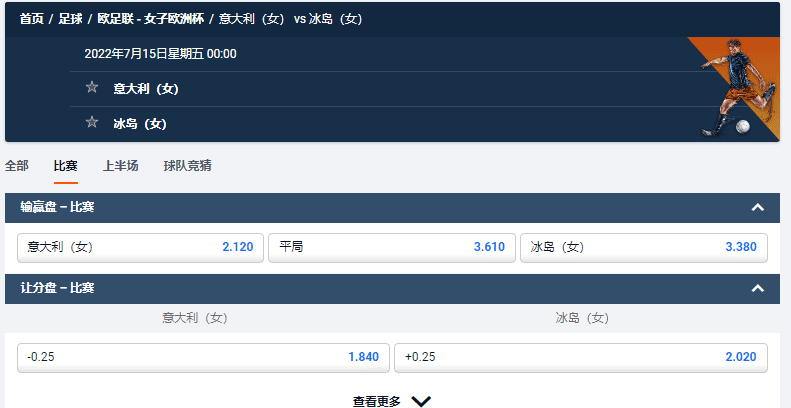The width and height of the screenshot is (791, 408).
Task: Open 足球 in the breadcrumb
Action: pos(70,19)
